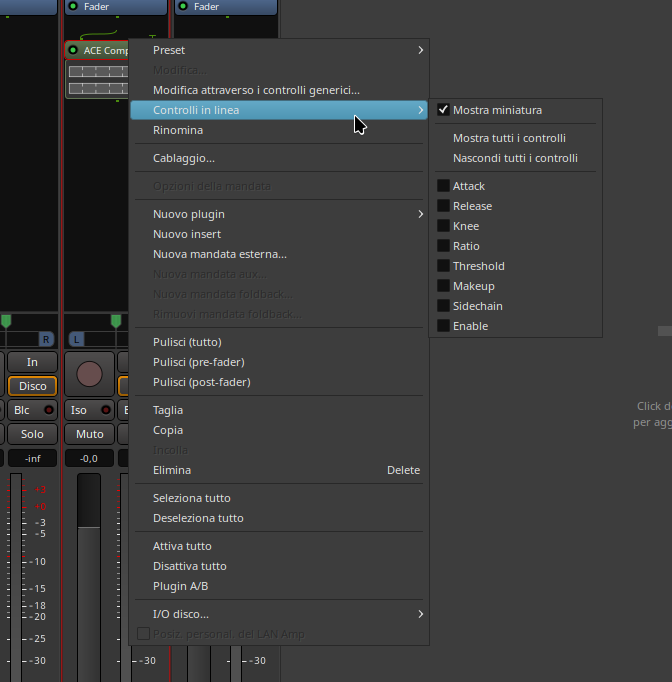Toggle the middle Fader processor LED

[73, 6]
